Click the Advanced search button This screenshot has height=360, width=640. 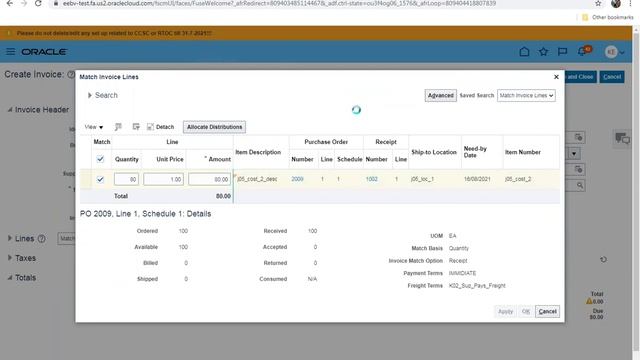click(440, 96)
